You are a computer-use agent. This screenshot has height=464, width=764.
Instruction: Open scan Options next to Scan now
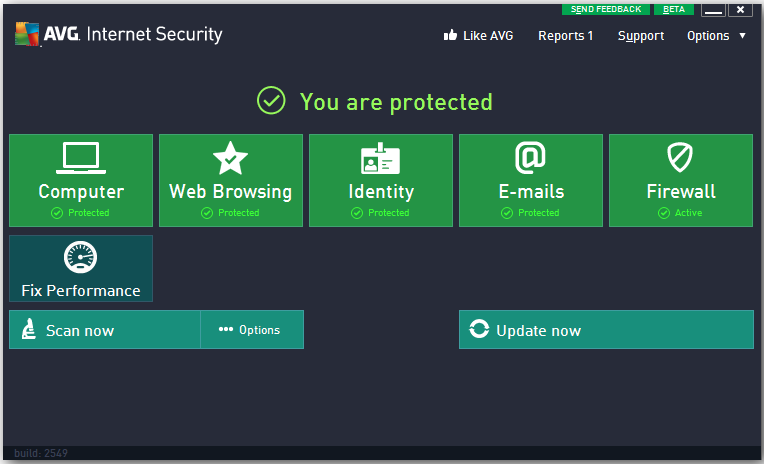coord(252,329)
